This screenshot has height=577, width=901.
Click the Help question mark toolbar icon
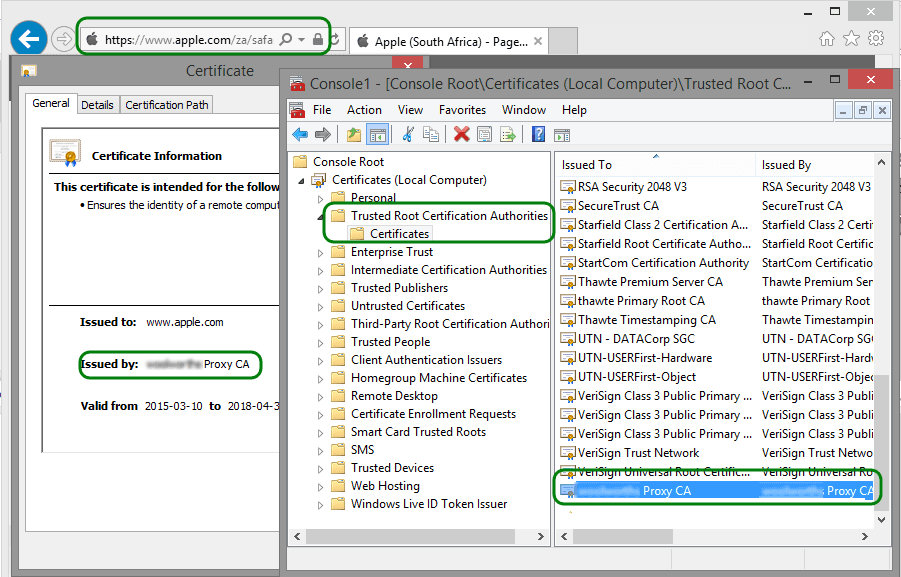click(538, 134)
